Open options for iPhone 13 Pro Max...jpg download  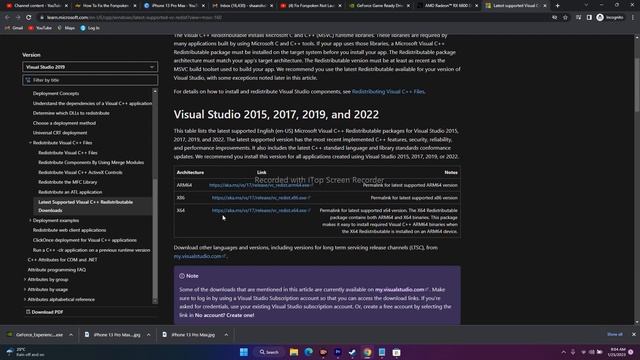tap(149, 335)
